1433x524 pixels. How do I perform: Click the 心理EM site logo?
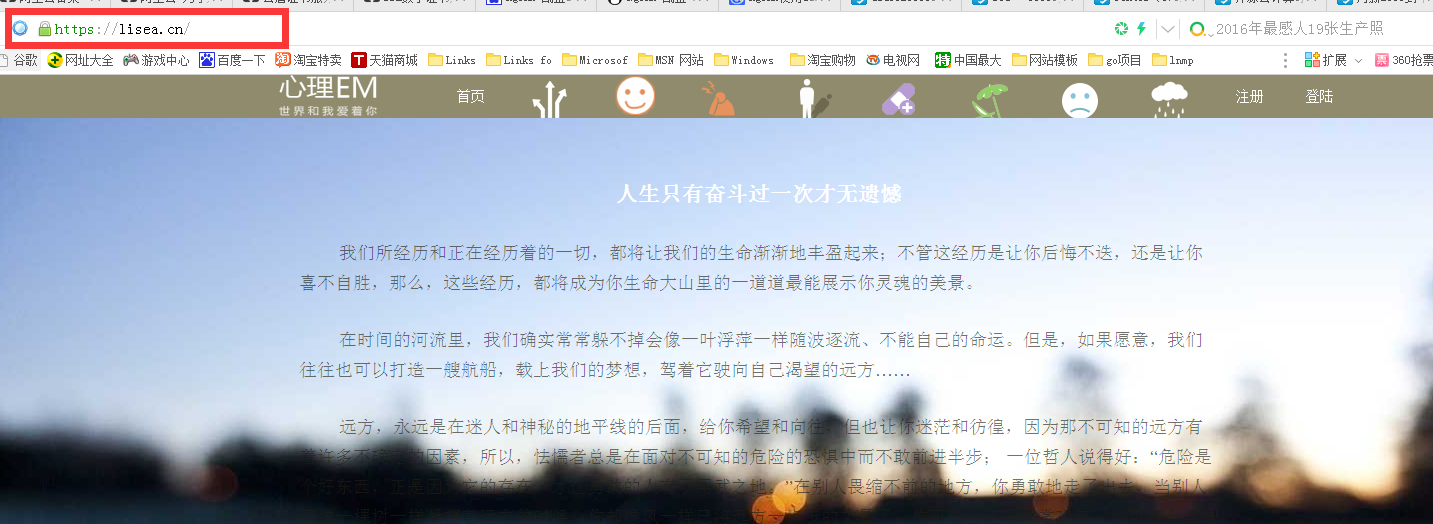pos(328,96)
